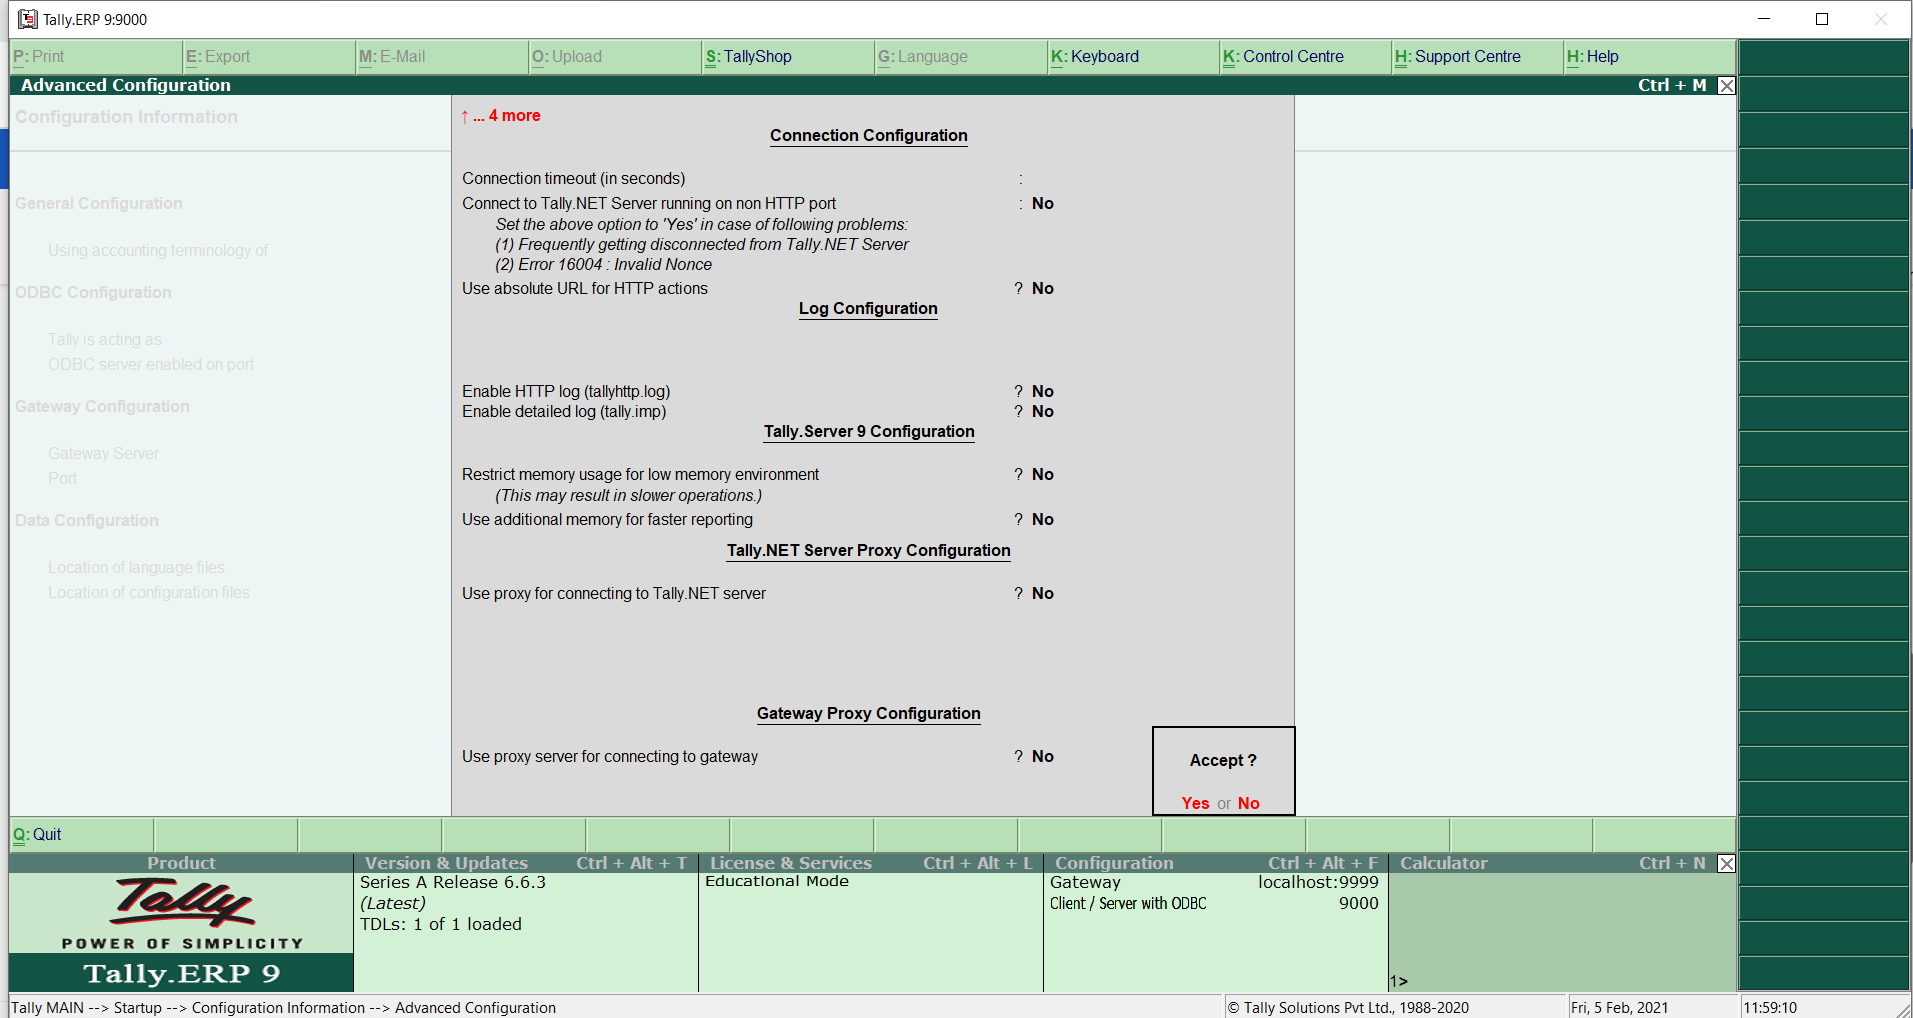
Task: Open the Keyboard menu
Action: point(1134,57)
